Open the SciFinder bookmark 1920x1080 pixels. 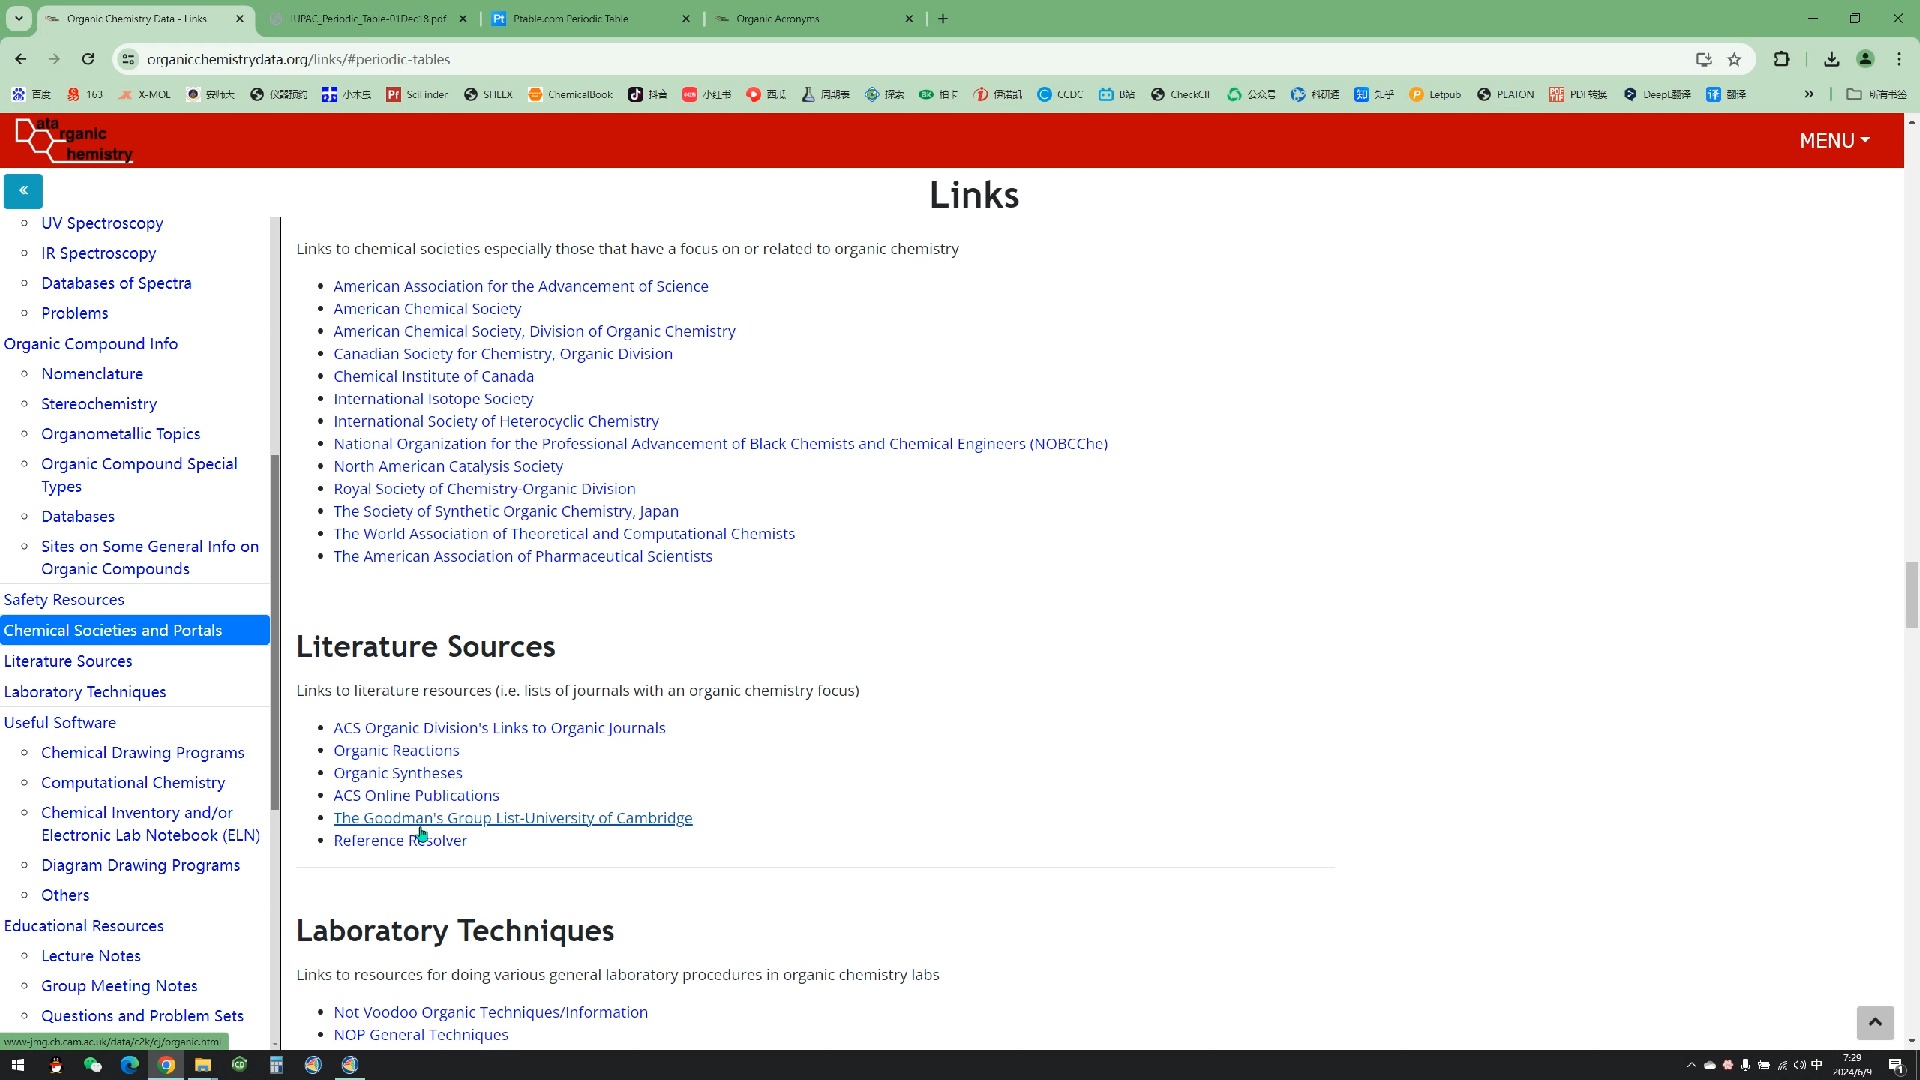point(417,94)
